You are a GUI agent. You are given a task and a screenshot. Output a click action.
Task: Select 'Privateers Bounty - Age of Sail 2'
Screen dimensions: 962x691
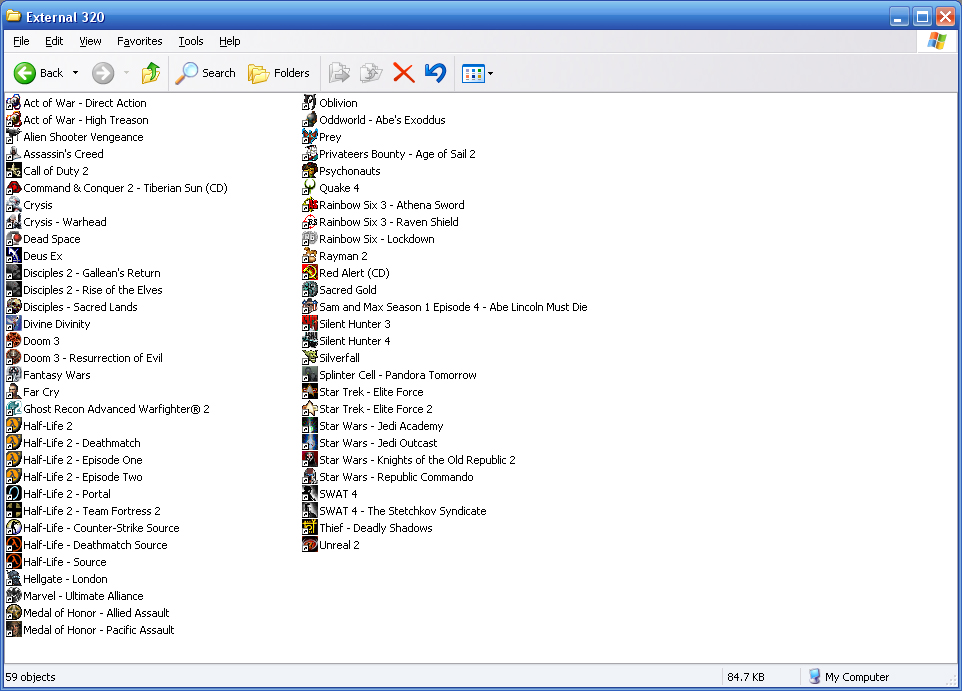click(397, 154)
